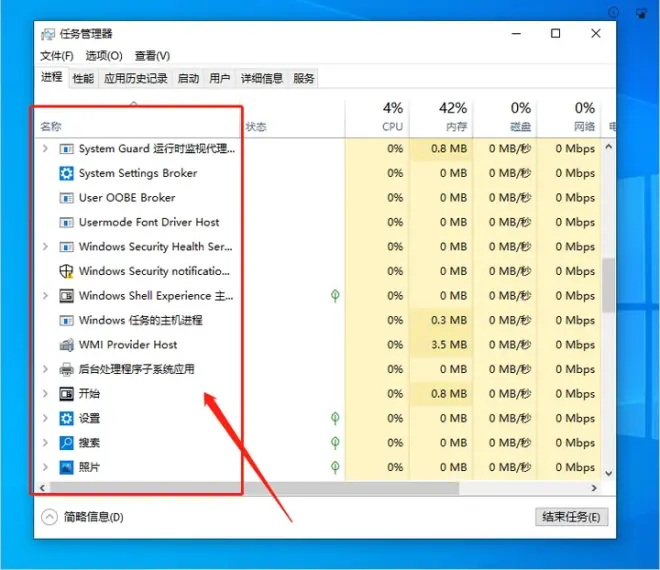Select the 0.3 MB memory cell for Windows 任务的主机进程
Screen dimensions: 660x570
[x=441, y=320]
